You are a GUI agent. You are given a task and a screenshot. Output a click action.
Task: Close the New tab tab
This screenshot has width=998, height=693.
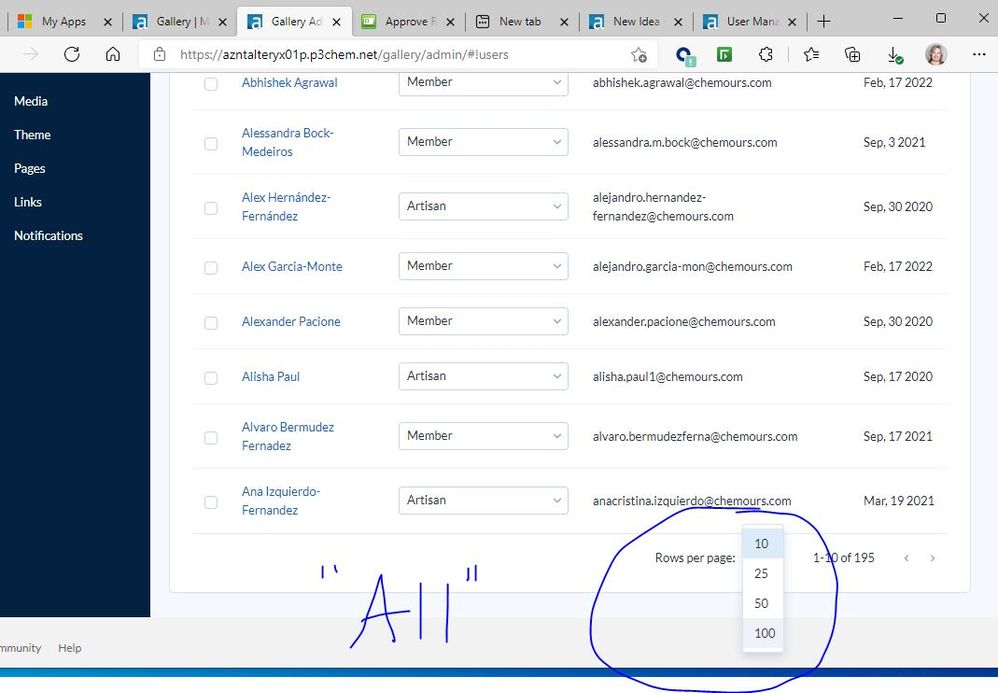click(564, 22)
